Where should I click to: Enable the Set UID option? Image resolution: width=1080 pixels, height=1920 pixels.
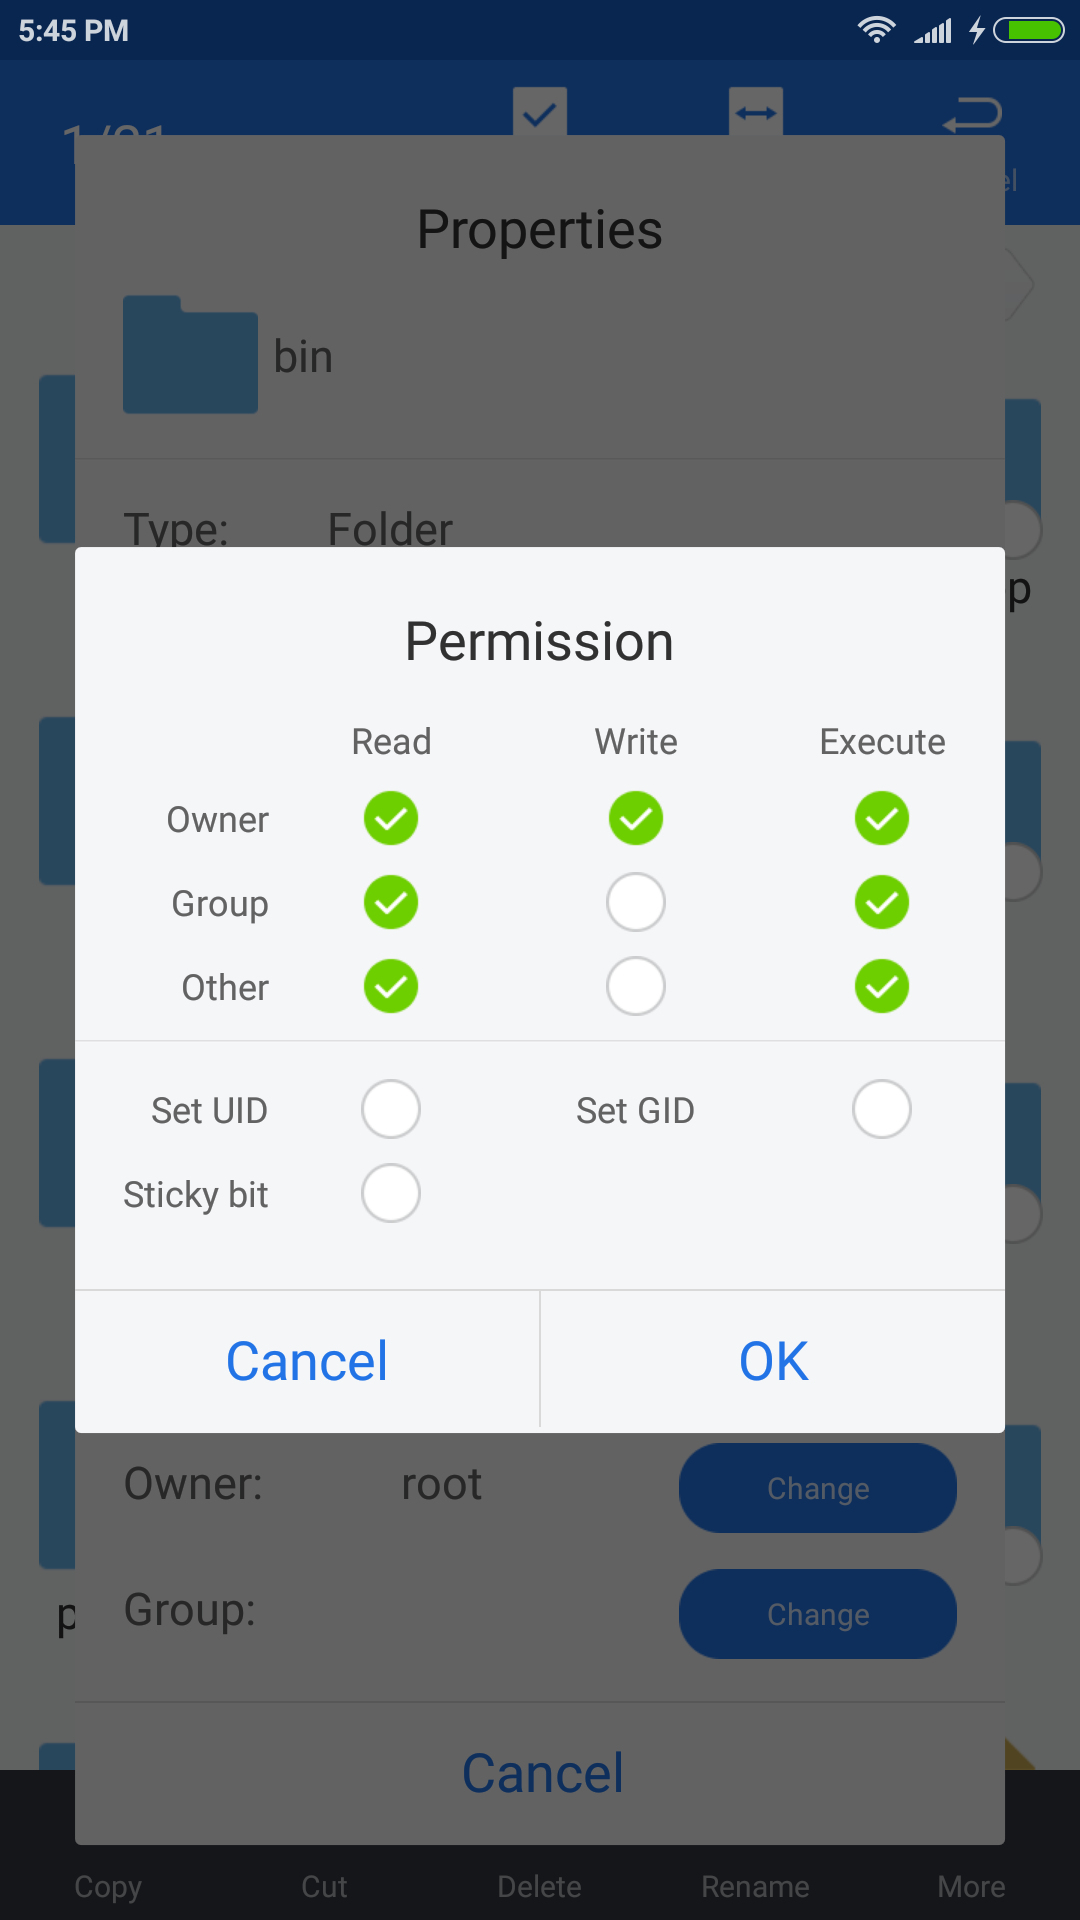click(x=391, y=1109)
